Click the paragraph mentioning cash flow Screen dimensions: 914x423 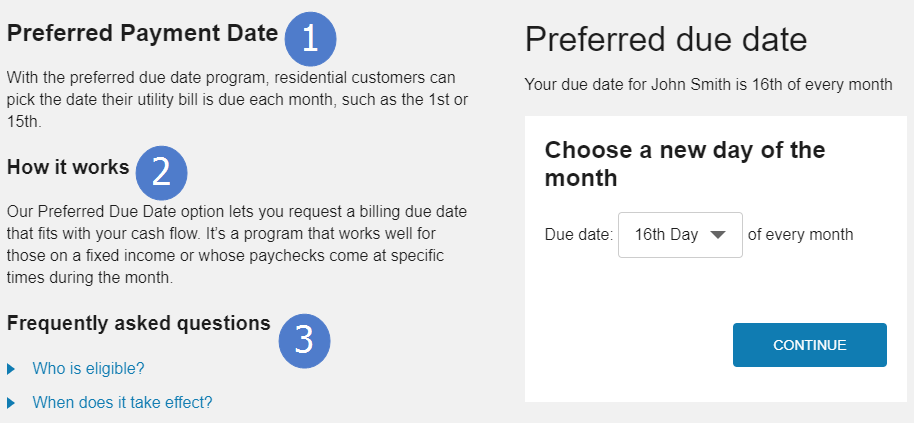tap(237, 245)
